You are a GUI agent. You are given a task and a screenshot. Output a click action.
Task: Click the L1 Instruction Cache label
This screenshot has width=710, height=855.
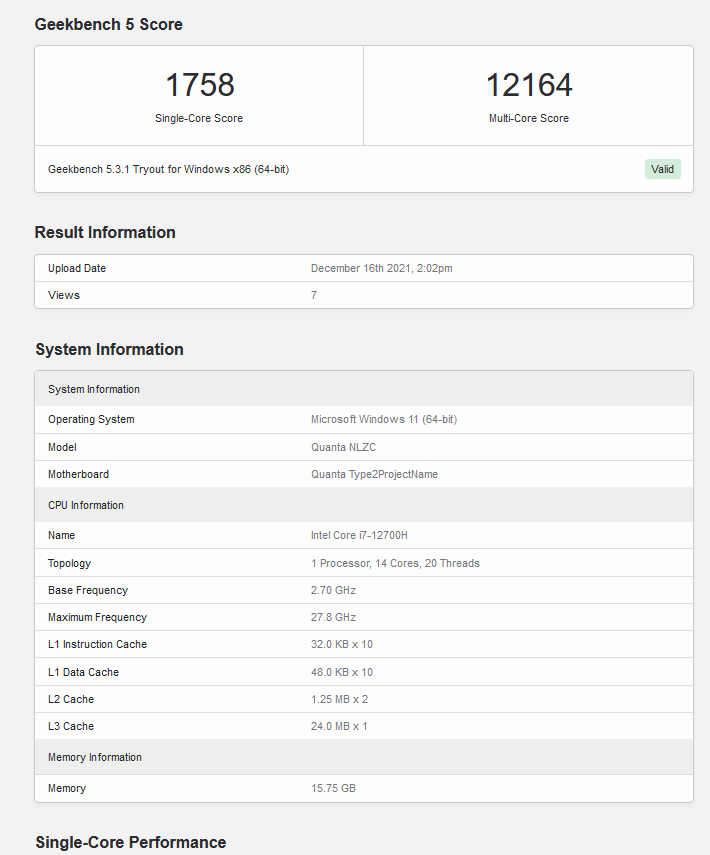click(98, 645)
